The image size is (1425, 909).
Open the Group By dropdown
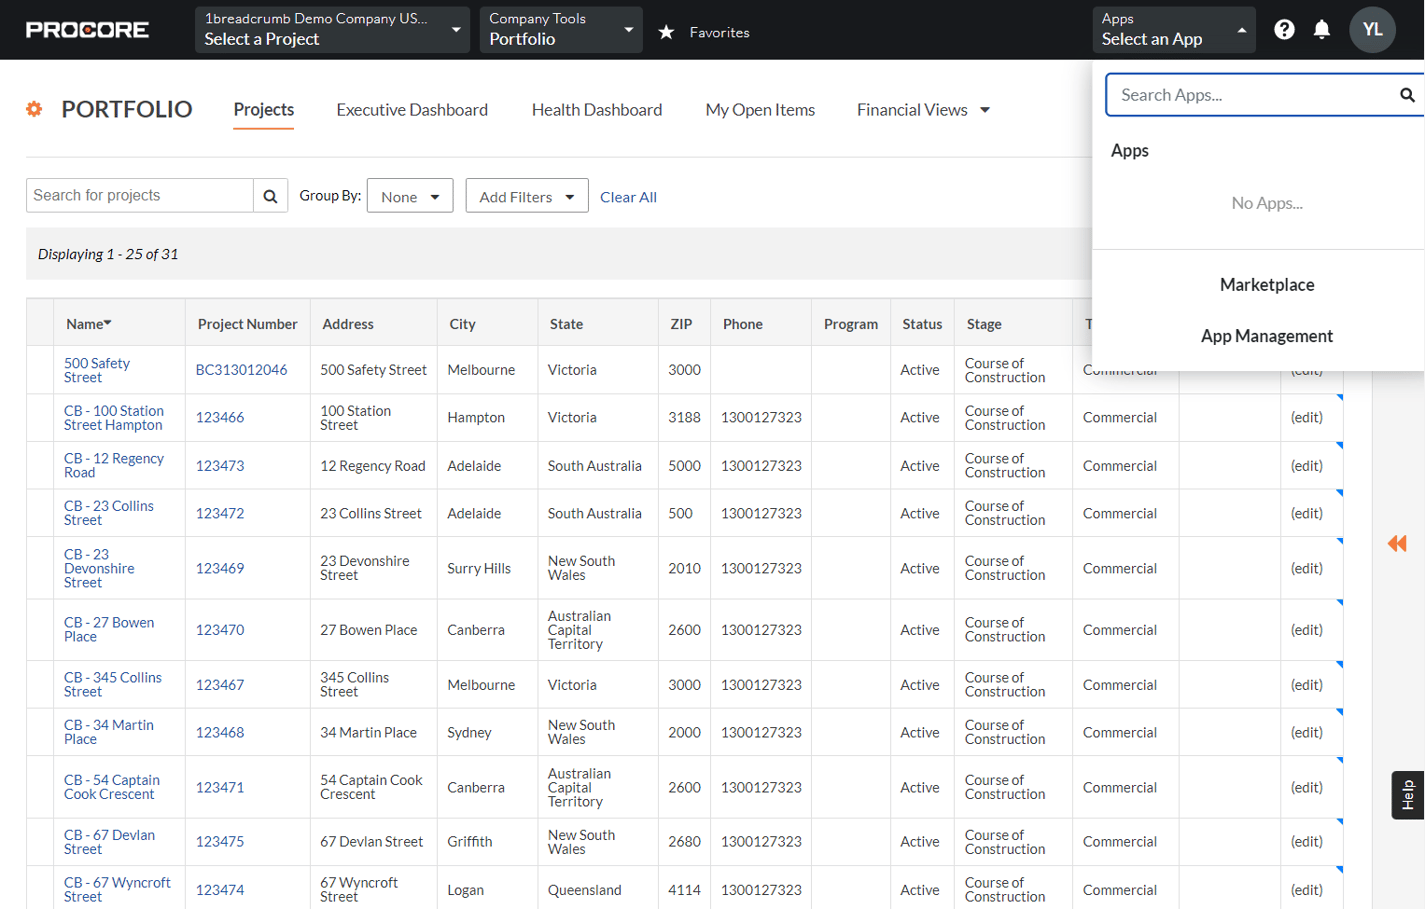pyautogui.click(x=409, y=196)
